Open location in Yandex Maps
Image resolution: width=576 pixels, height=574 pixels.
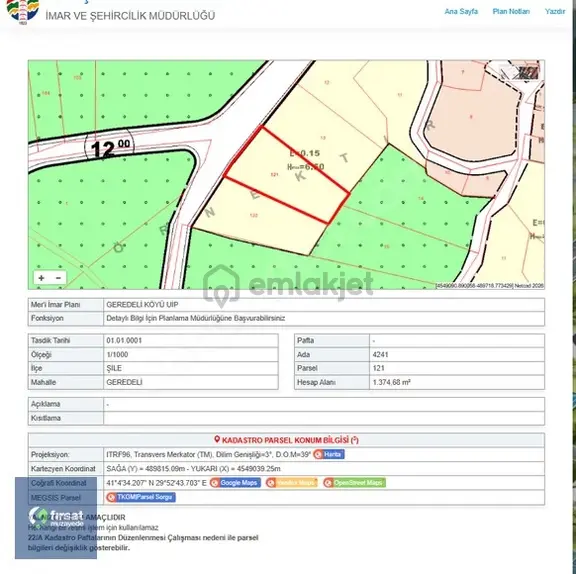292,483
